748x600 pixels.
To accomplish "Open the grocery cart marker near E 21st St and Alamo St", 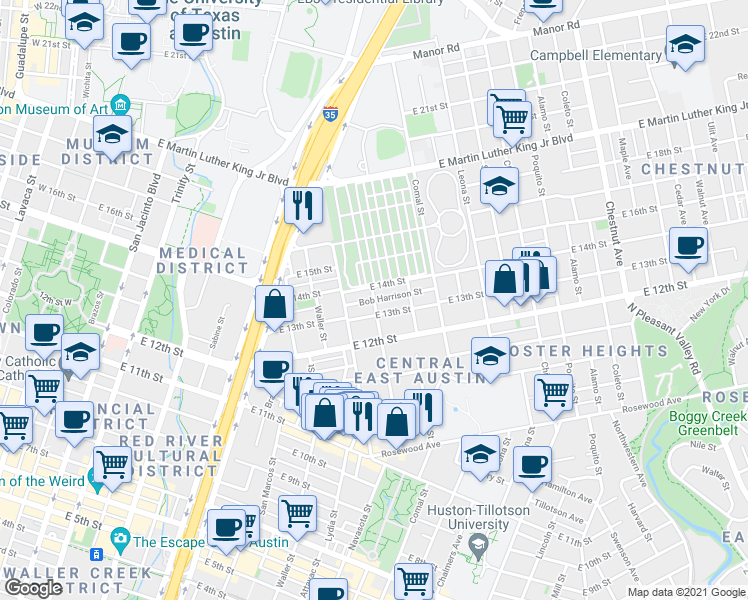I will point(512,120).
